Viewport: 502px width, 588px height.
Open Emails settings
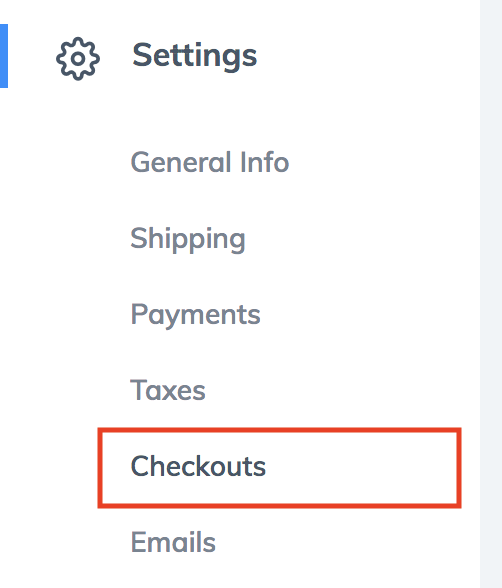(x=173, y=542)
